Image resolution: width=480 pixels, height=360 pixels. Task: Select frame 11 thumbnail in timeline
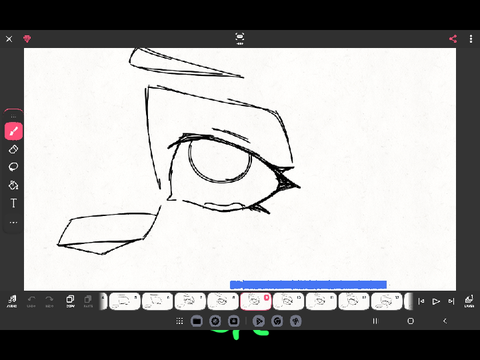(321, 301)
